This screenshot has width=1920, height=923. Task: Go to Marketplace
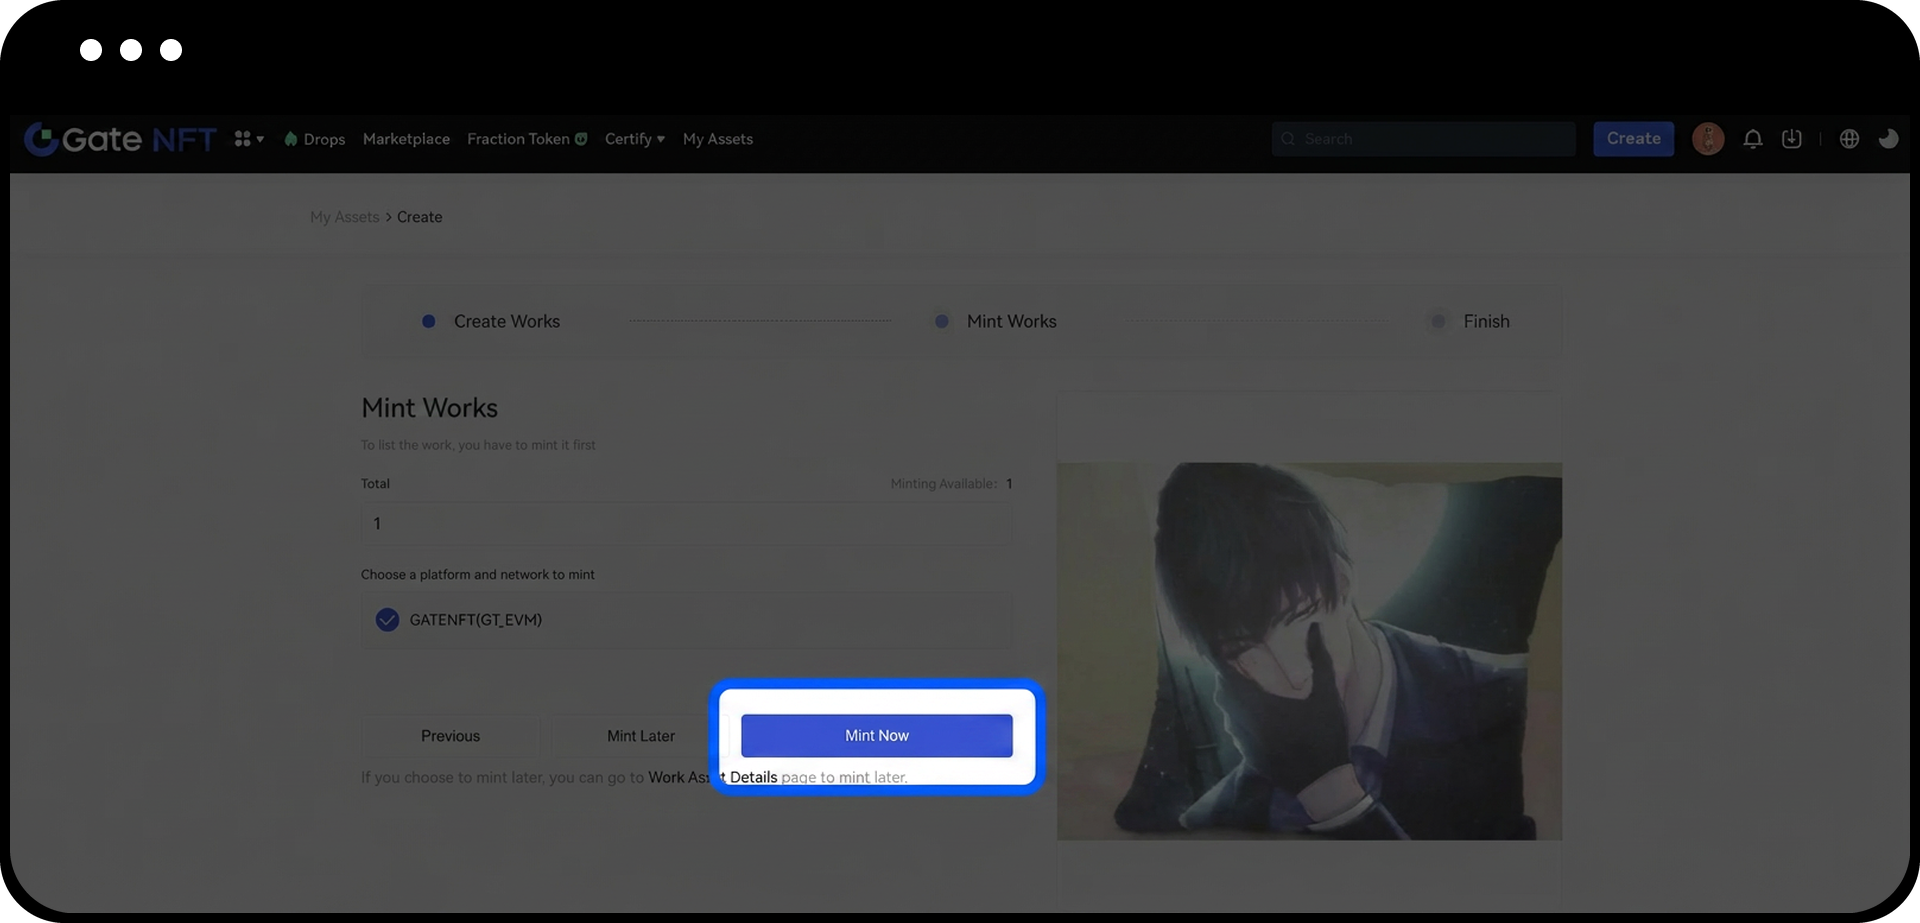(x=406, y=139)
